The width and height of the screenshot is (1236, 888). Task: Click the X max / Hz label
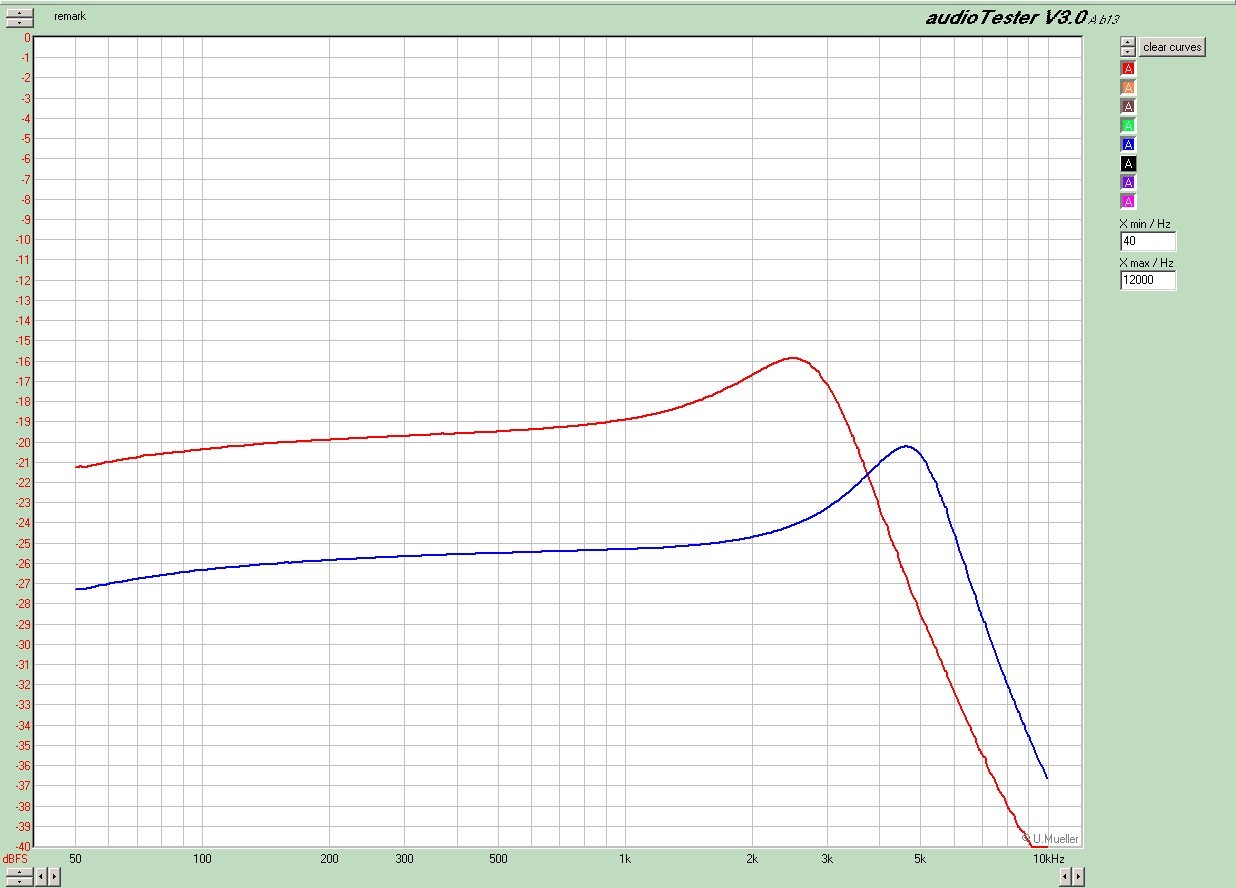click(x=1146, y=263)
